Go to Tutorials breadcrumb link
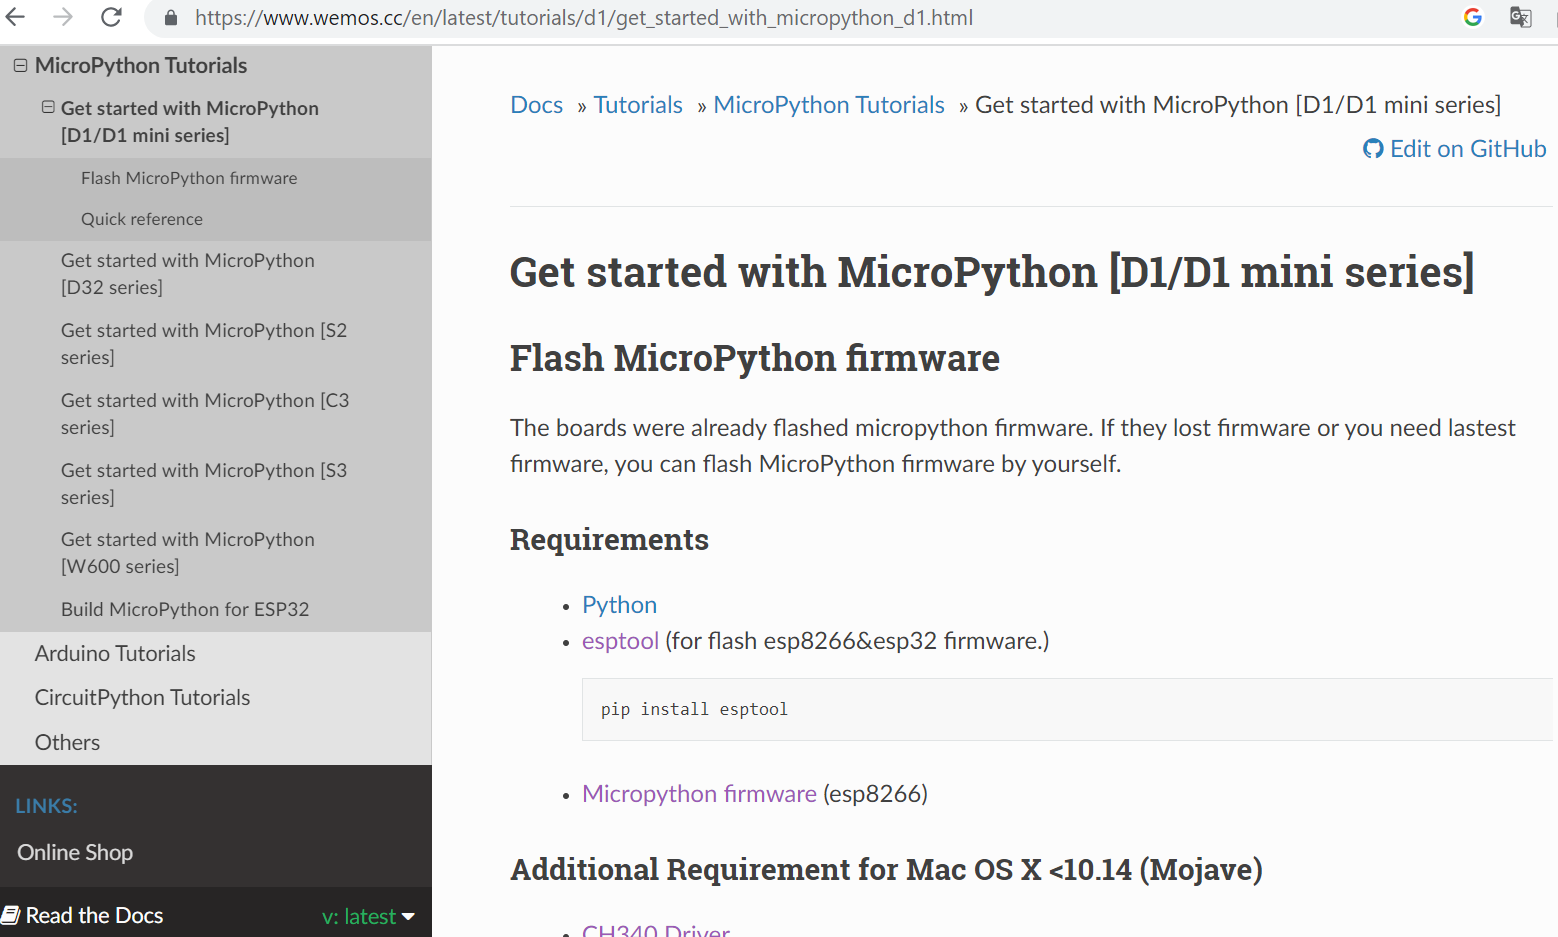Viewport: 1558px width, 937px height. 638,105
